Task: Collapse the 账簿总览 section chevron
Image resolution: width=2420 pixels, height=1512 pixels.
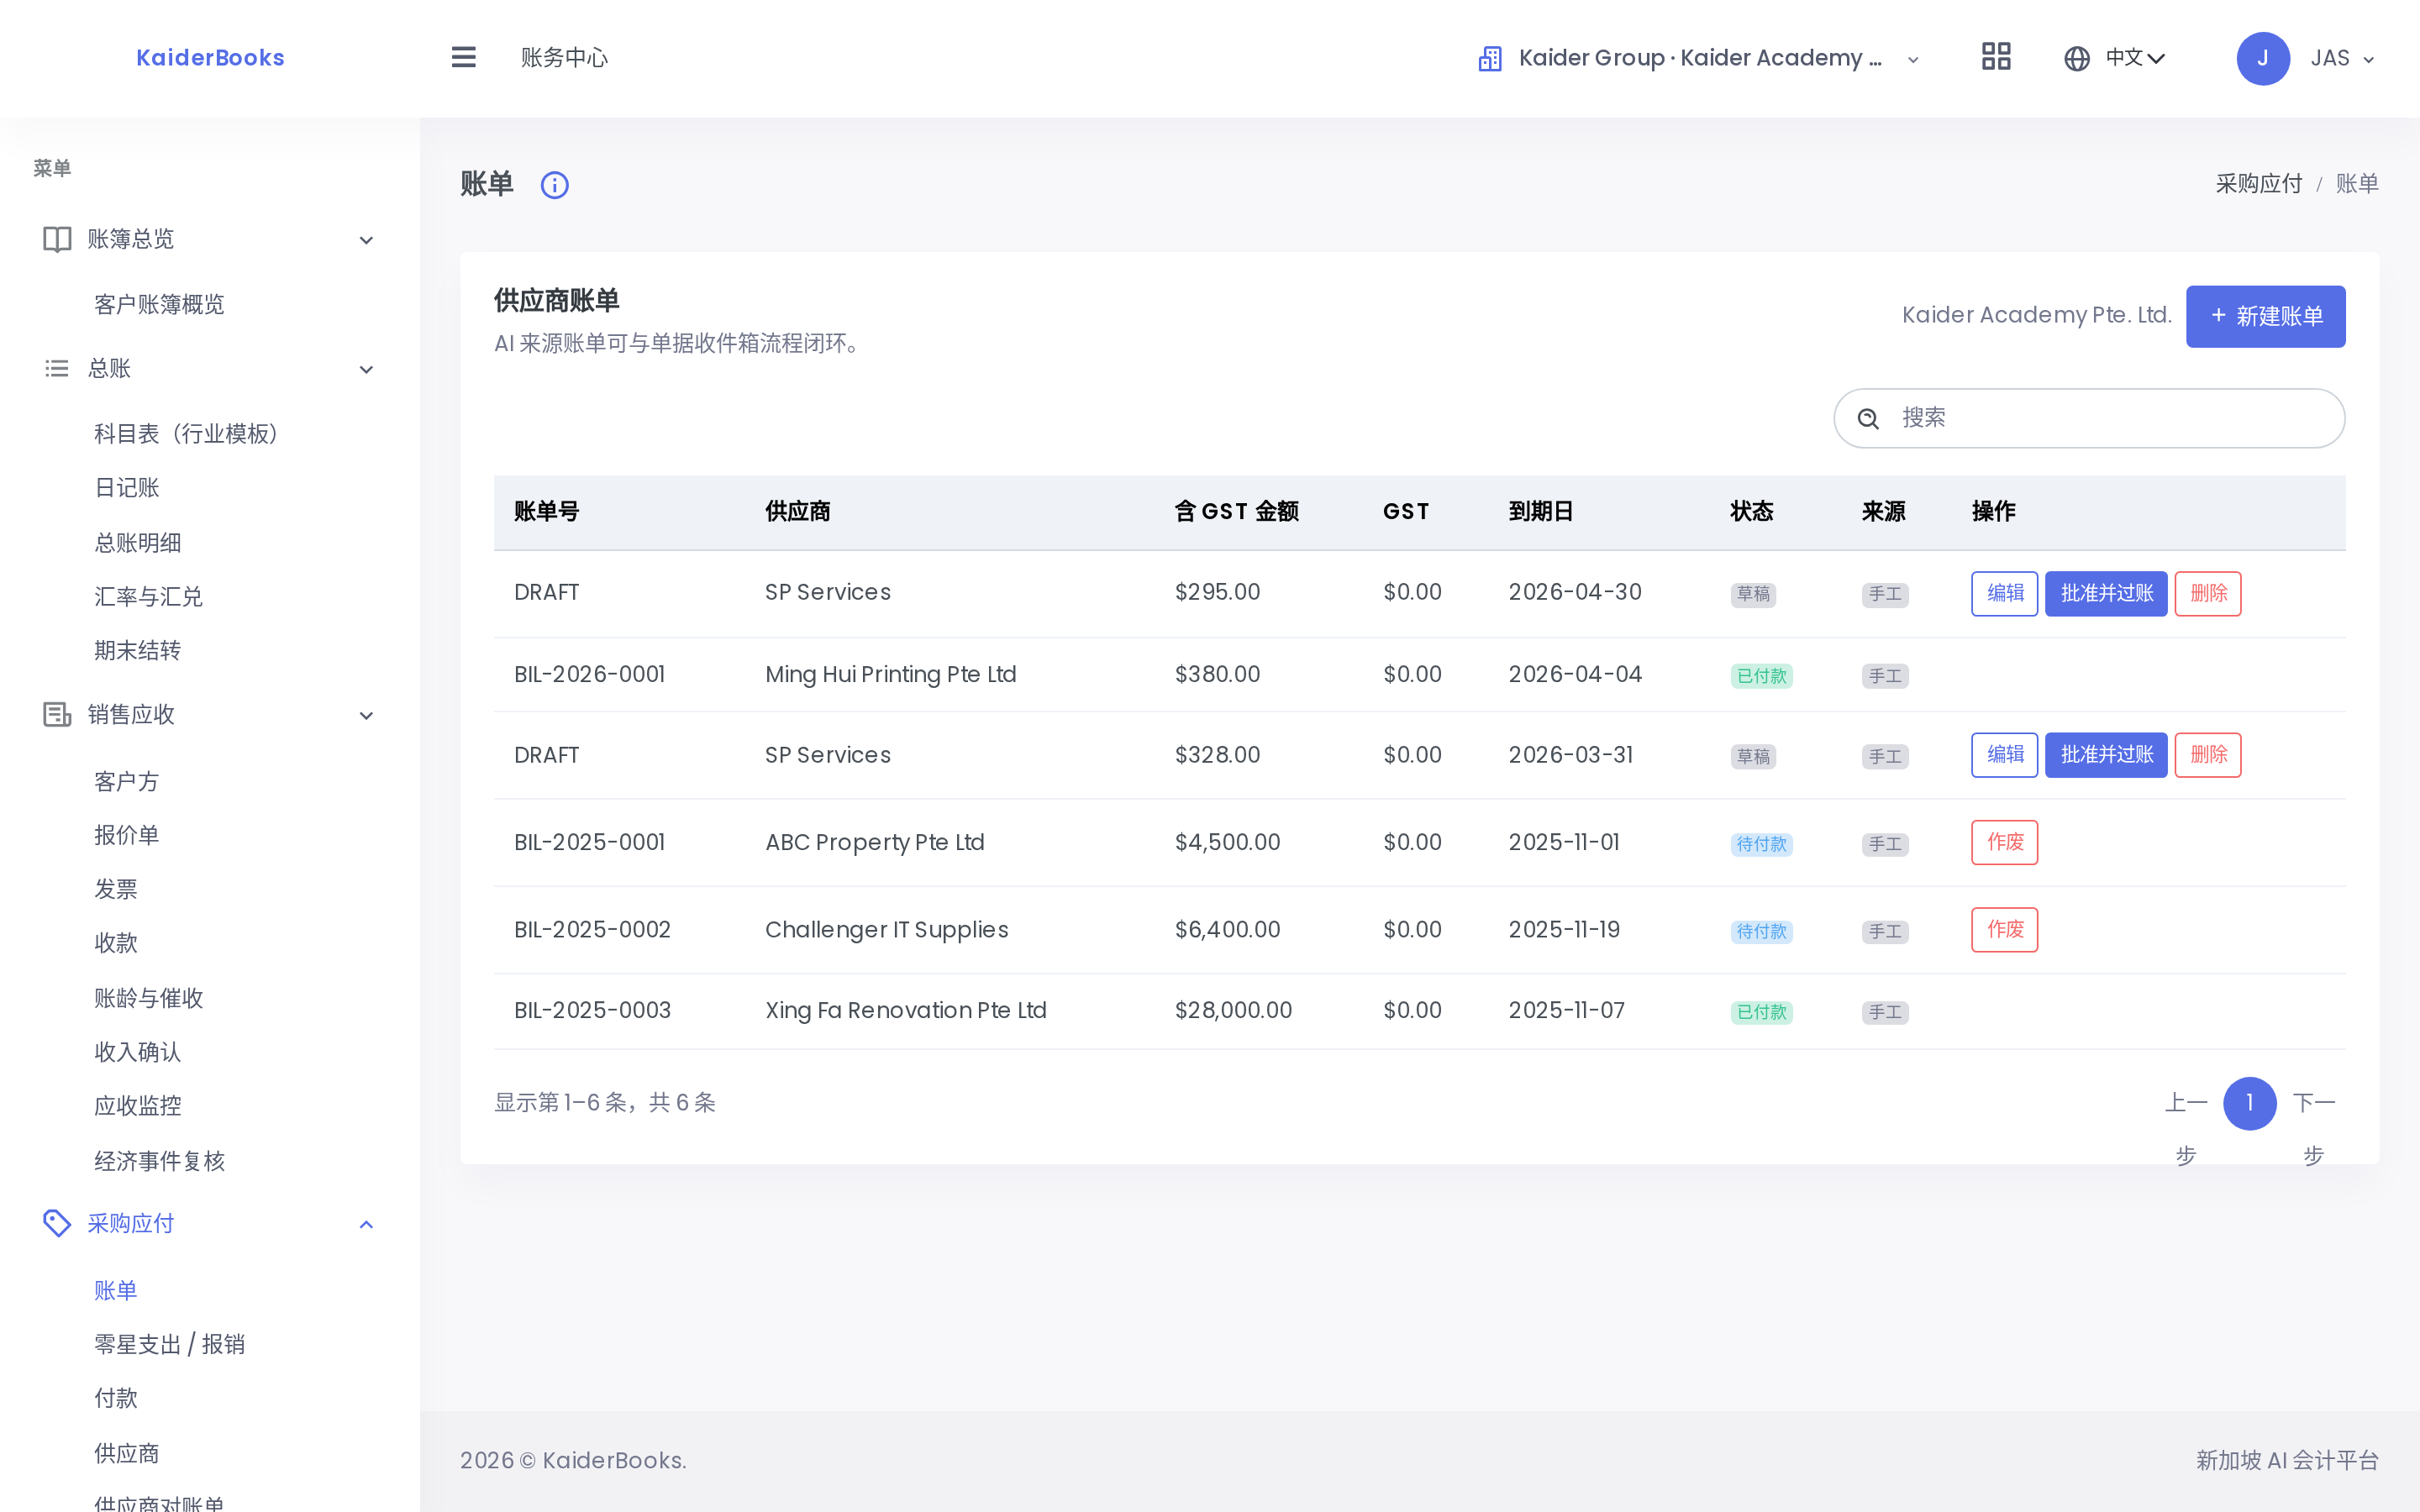Action: click(366, 240)
